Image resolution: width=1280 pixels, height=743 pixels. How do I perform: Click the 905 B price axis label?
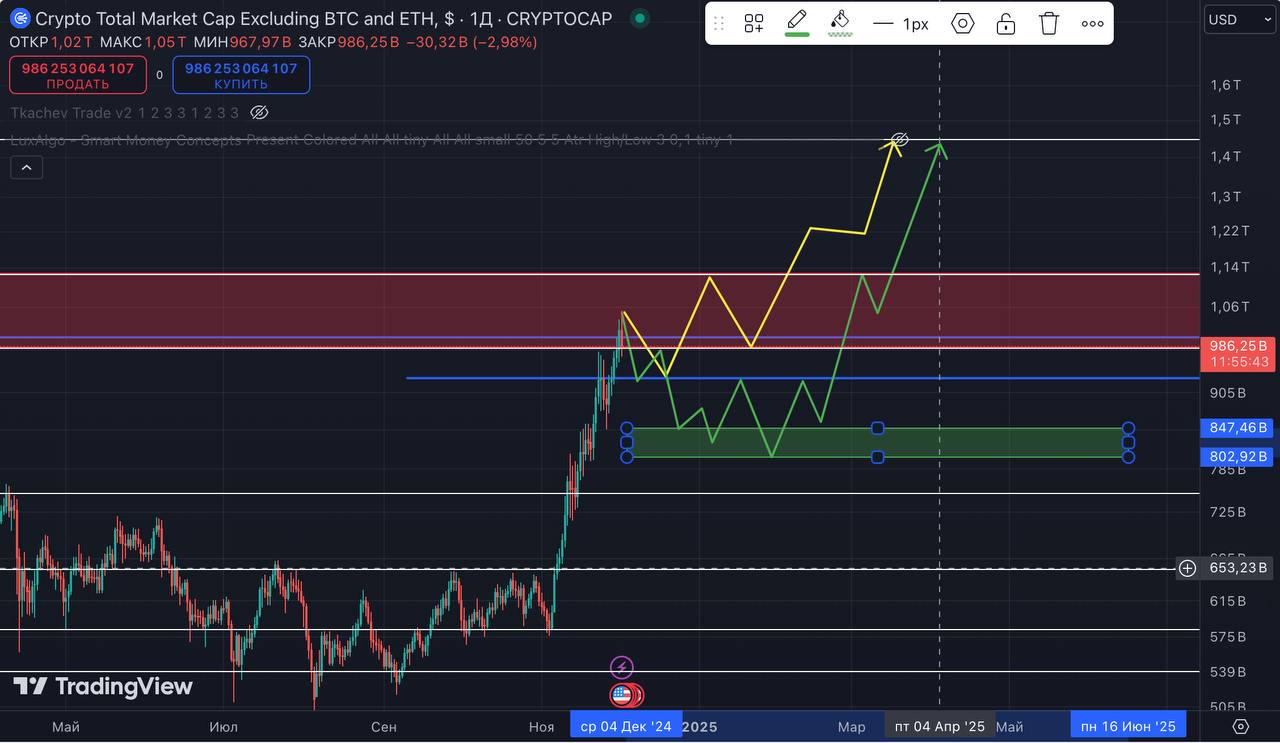click(x=1227, y=393)
